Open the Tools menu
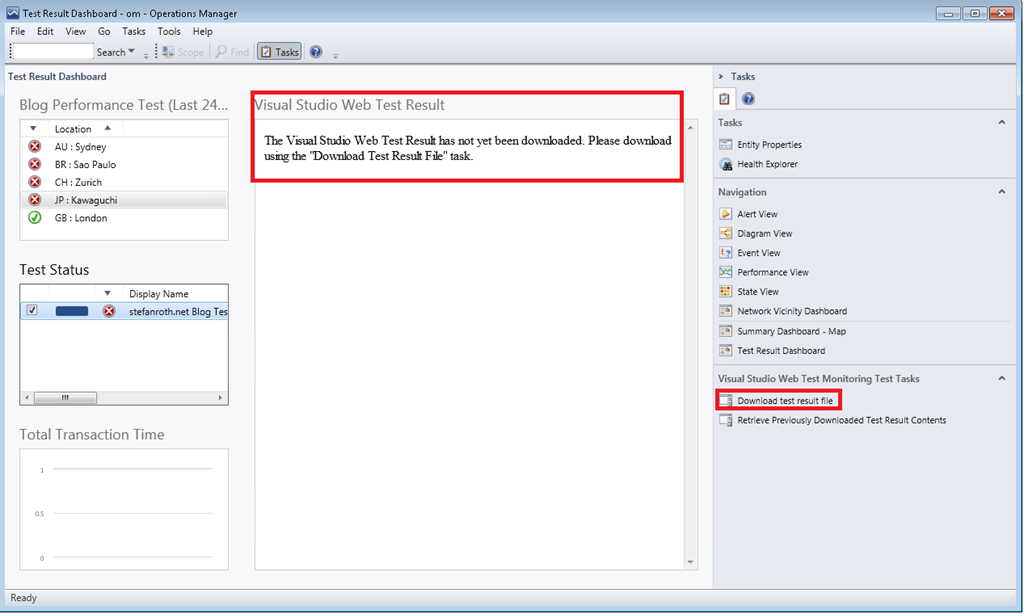1024x614 pixels. point(168,31)
